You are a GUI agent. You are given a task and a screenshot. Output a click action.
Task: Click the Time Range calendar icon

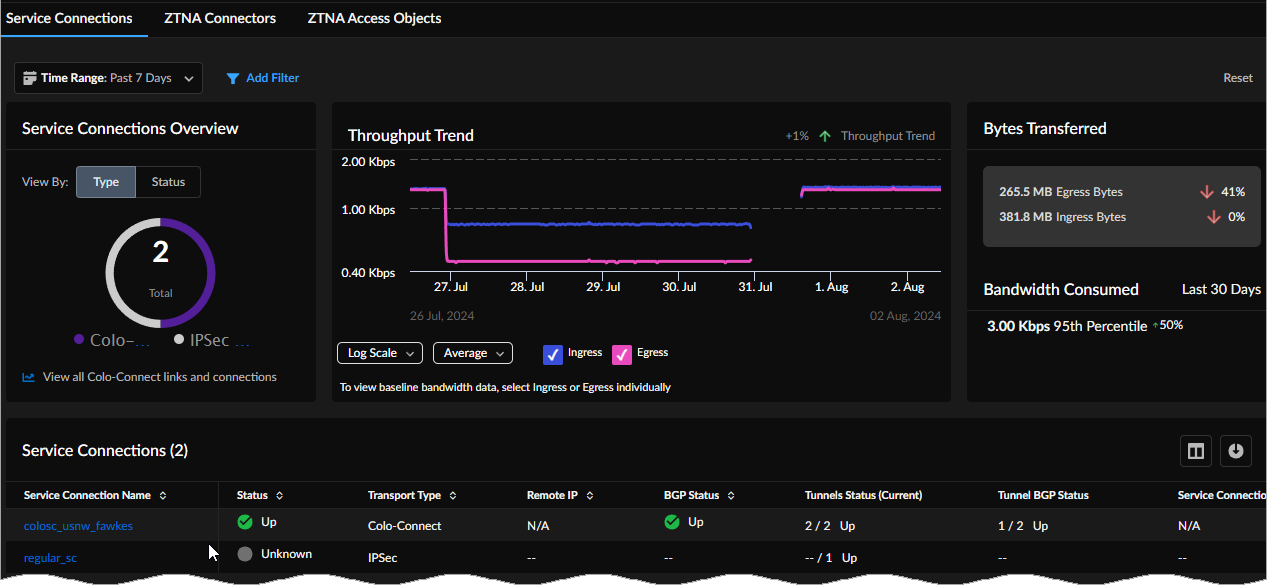coord(30,78)
